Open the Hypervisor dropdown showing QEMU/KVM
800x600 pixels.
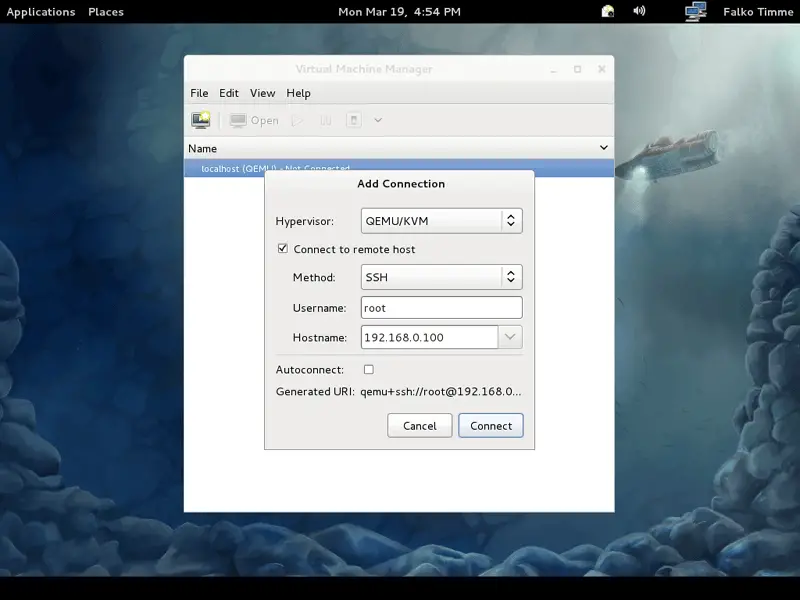tap(441, 221)
